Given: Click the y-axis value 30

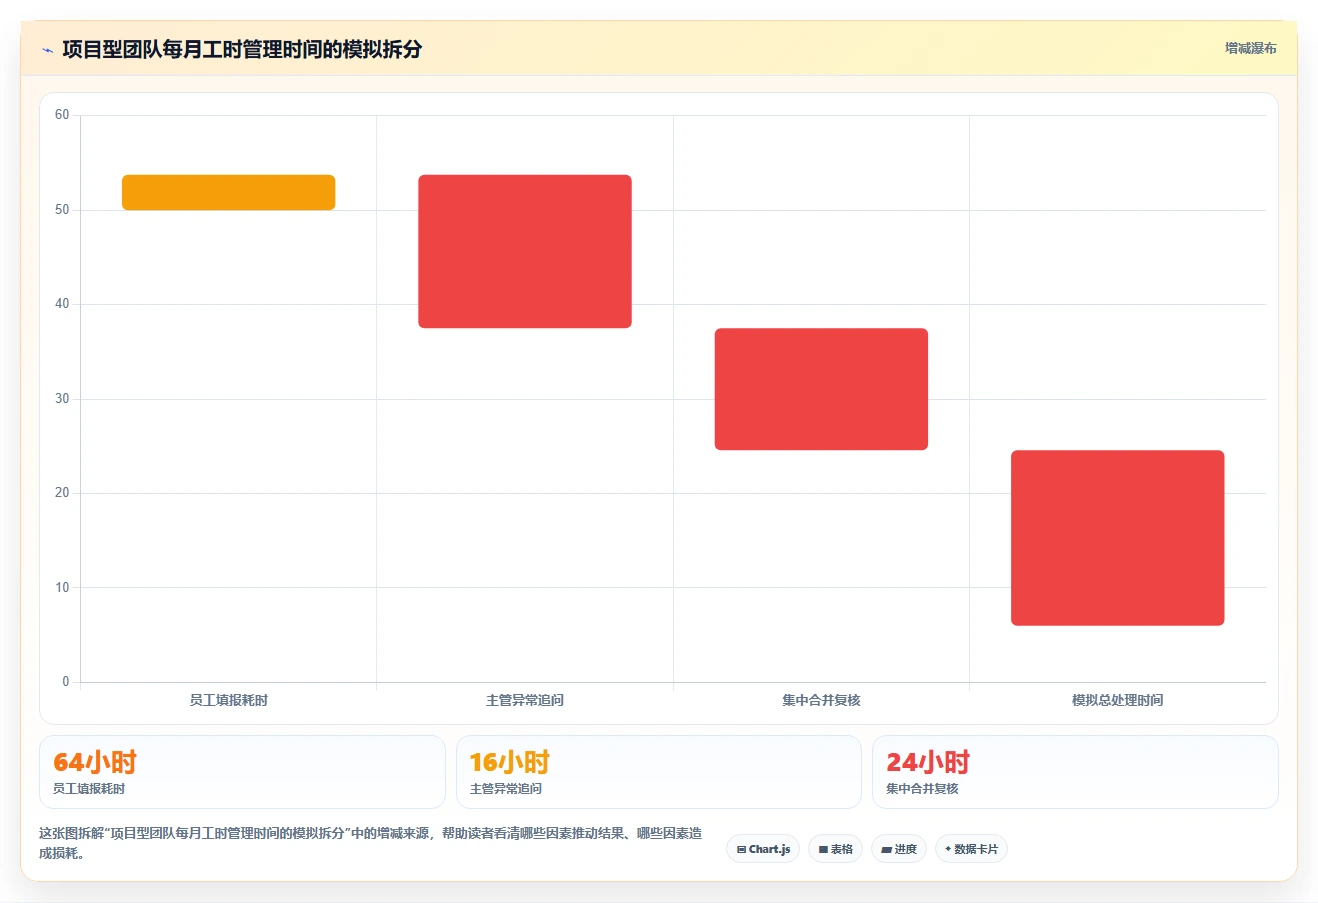Looking at the screenshot, I should [x=62, y=399].
